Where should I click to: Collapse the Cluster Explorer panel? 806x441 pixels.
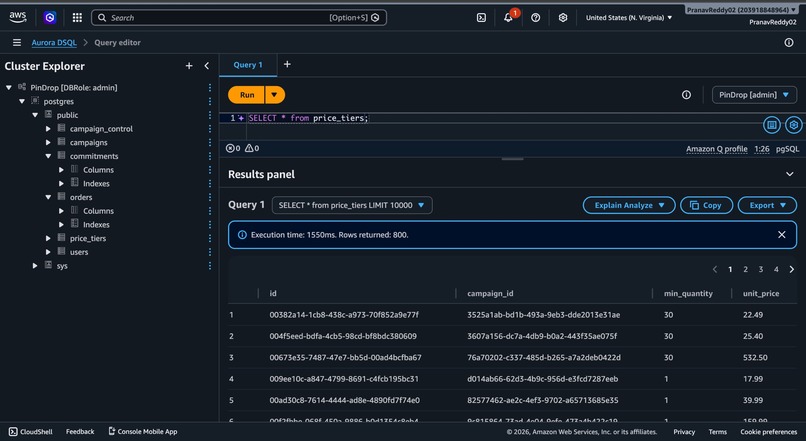(207, 66)
